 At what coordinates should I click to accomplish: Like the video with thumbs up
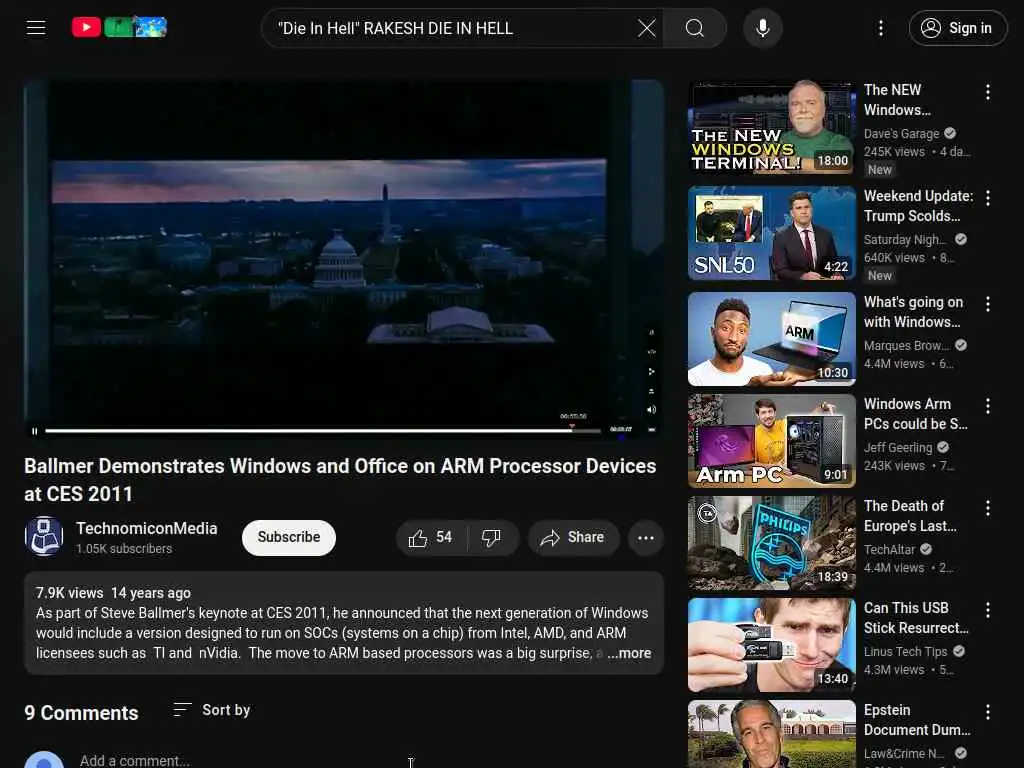point(430,537)
